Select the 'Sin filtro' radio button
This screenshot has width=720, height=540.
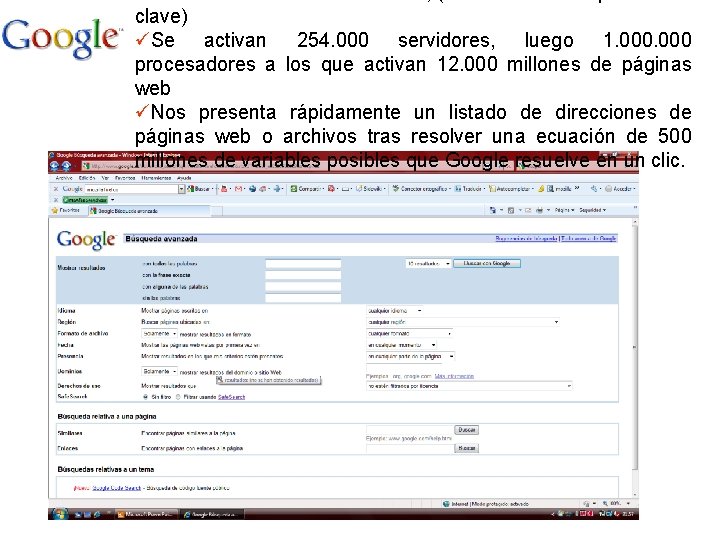pos(146,397)
